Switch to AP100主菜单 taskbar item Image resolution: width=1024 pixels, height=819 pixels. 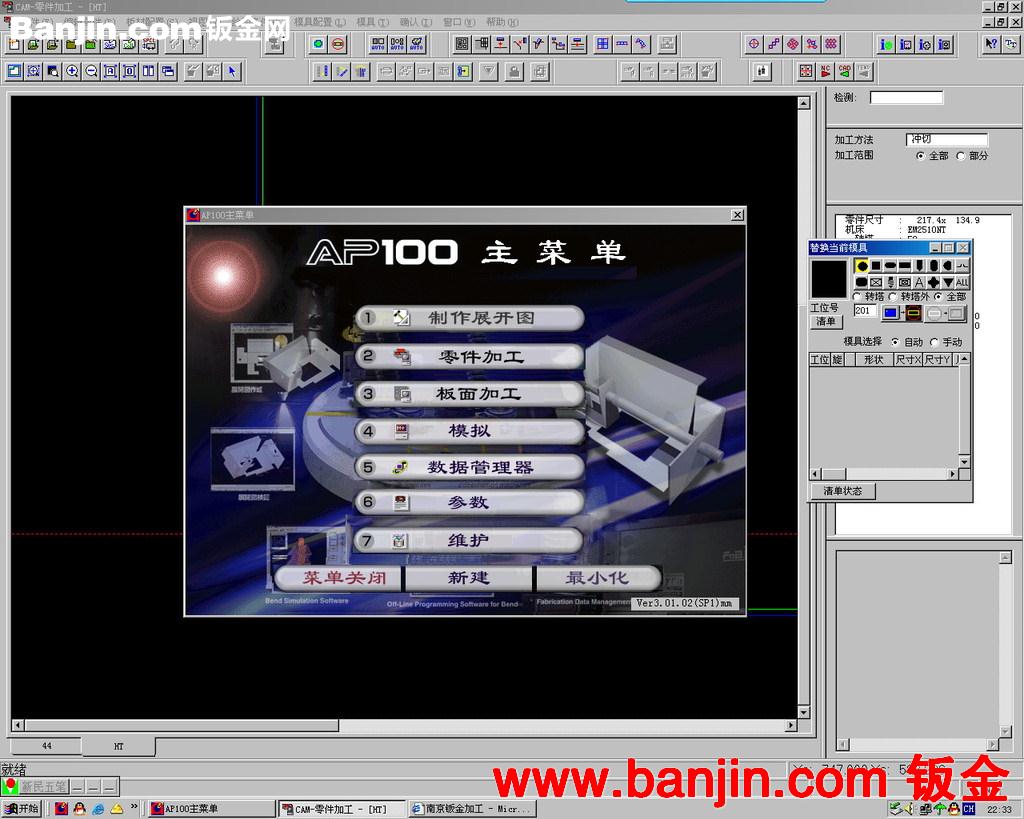click(x=212, y=809)
